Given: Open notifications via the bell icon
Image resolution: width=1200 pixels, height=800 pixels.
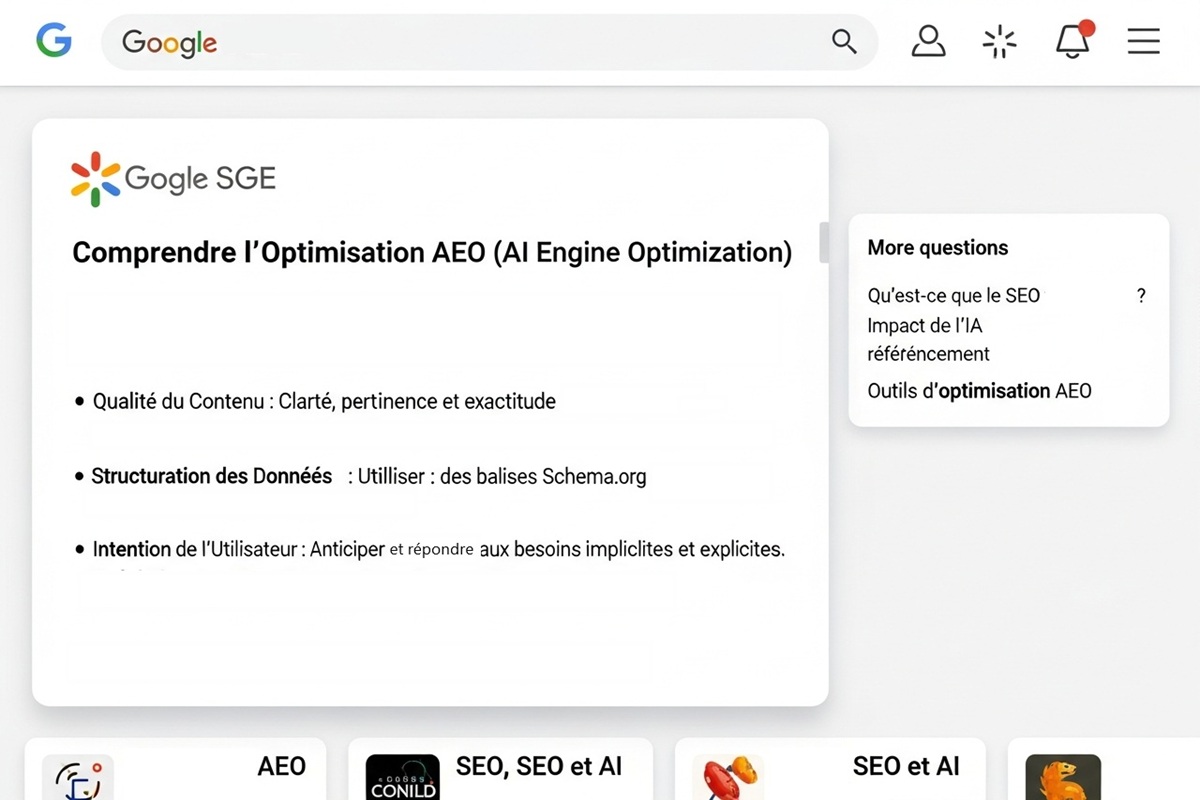Looking at the screenshot, I should coord(1071,43).
